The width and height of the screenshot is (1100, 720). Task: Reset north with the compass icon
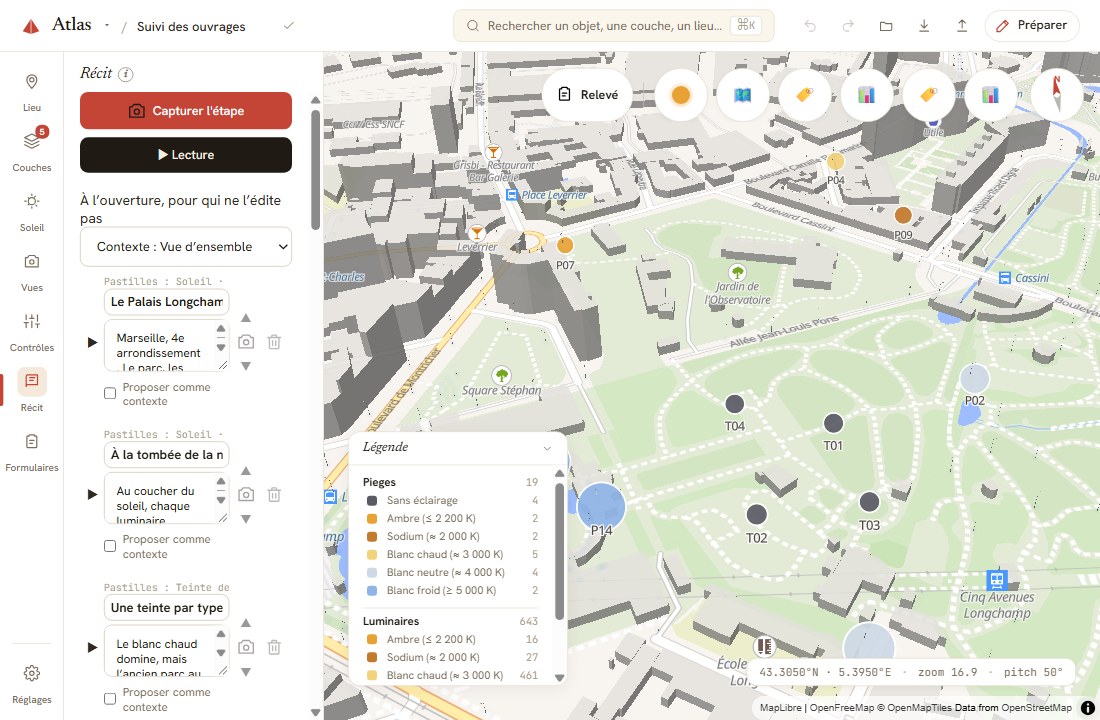(x=1057, y=95)
